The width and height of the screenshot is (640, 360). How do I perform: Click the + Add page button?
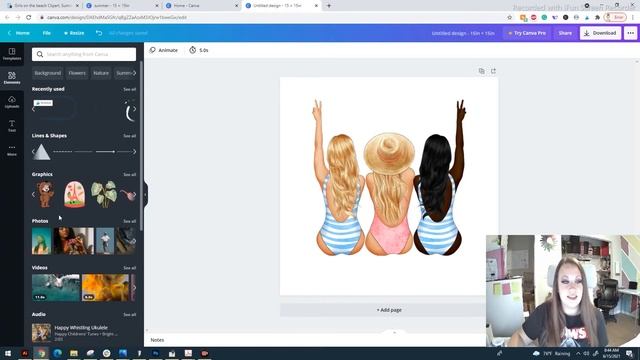[x=389, y=310]
